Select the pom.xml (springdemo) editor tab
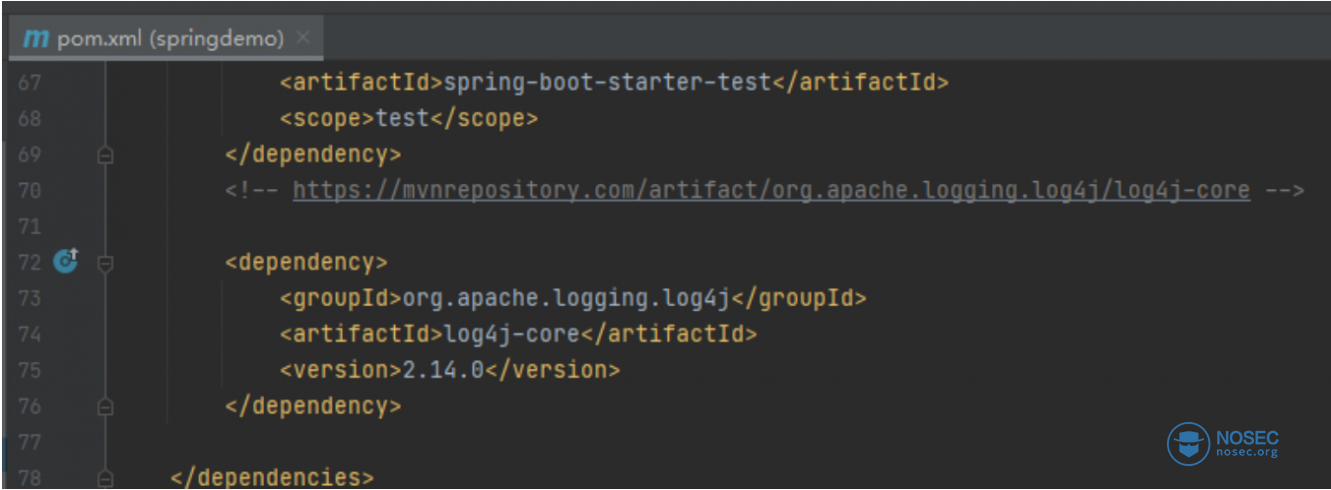 coord(170,39)
